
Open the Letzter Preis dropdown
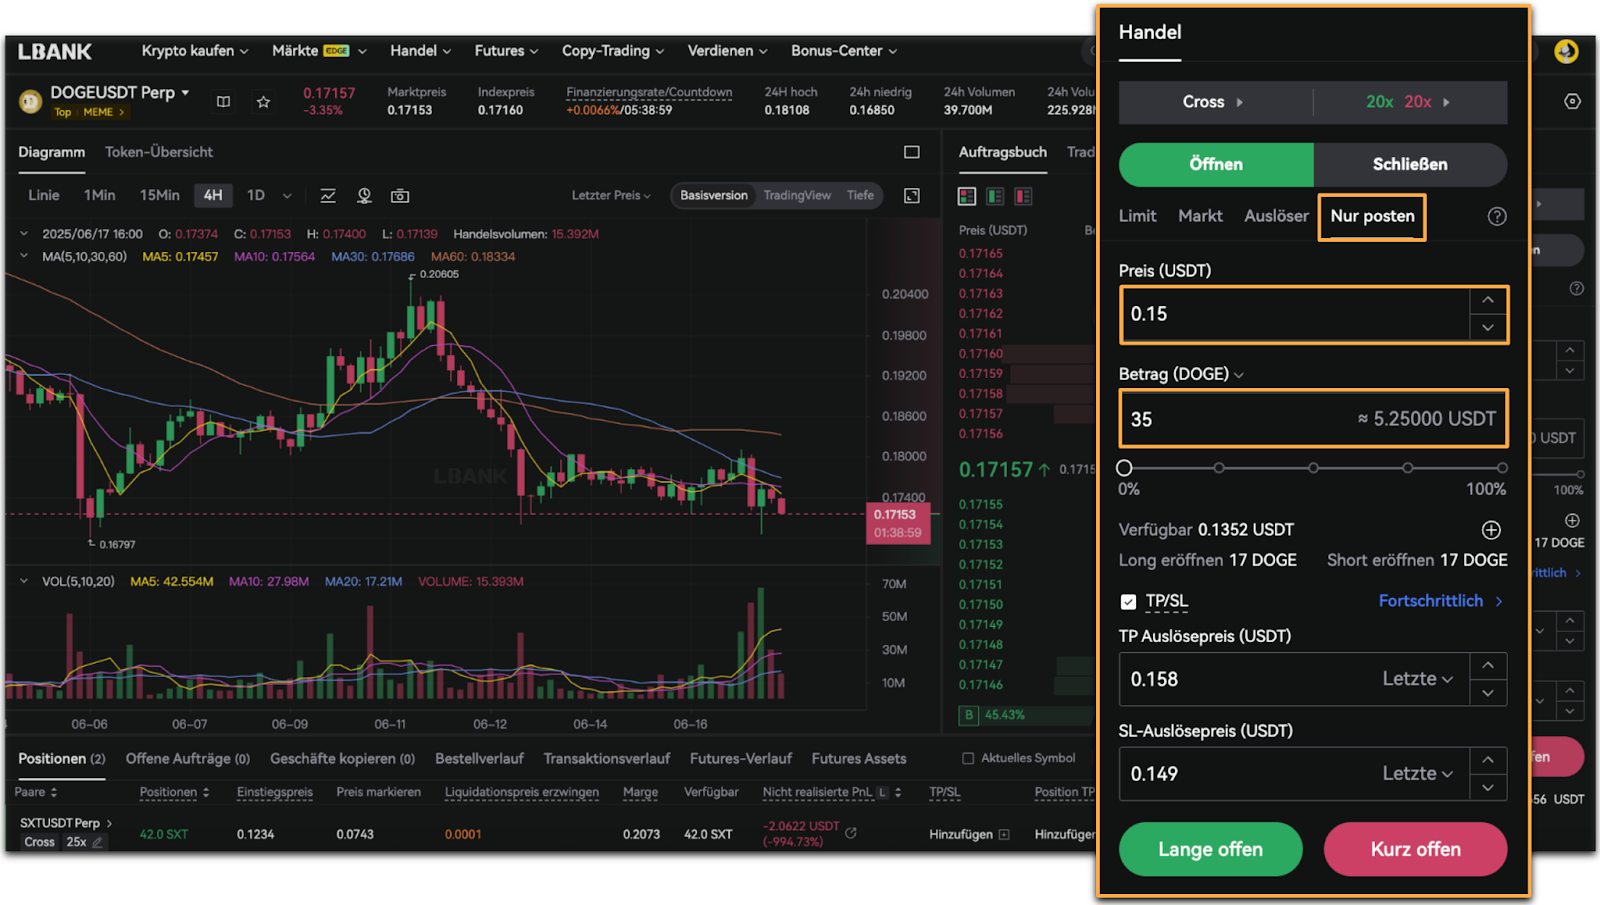coord(610,196)
